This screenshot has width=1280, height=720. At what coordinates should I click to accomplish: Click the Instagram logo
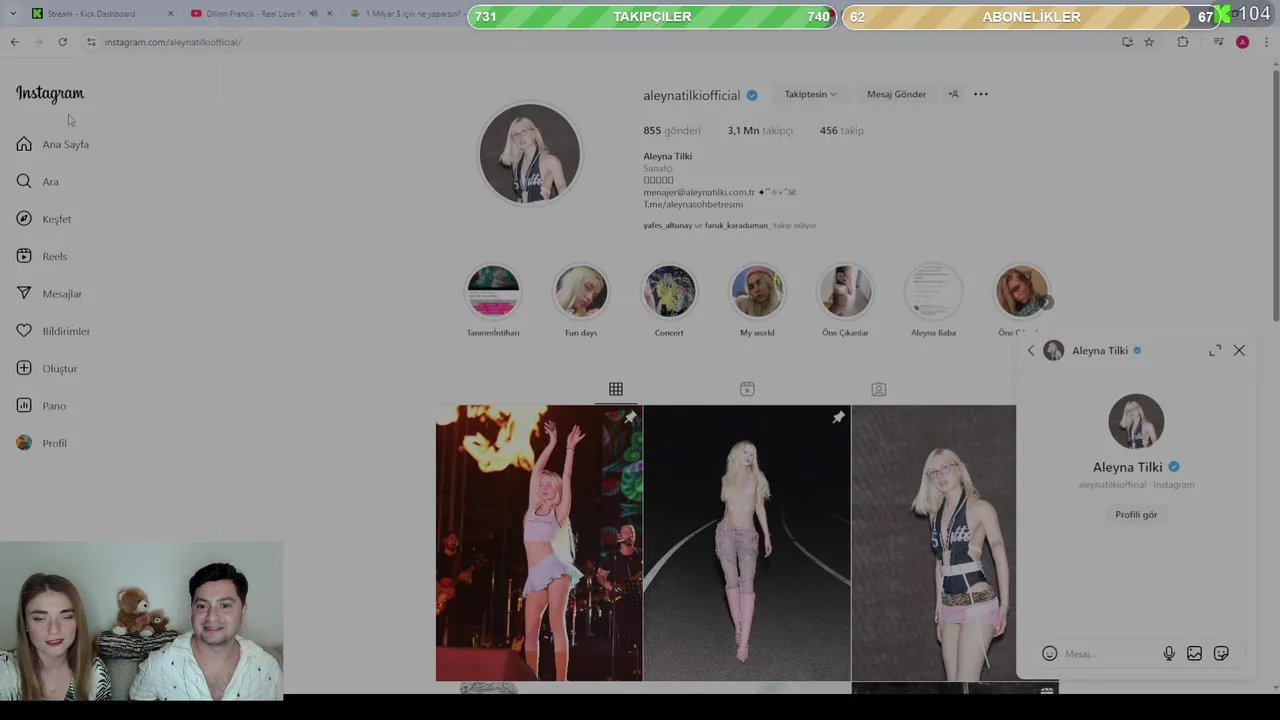point(50,93)
